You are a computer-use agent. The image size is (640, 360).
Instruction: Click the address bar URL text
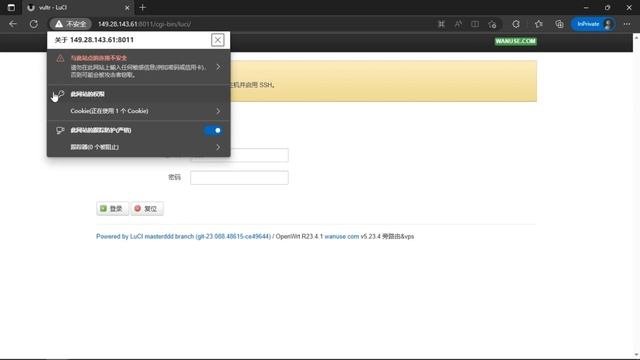[x=144, y=24]
